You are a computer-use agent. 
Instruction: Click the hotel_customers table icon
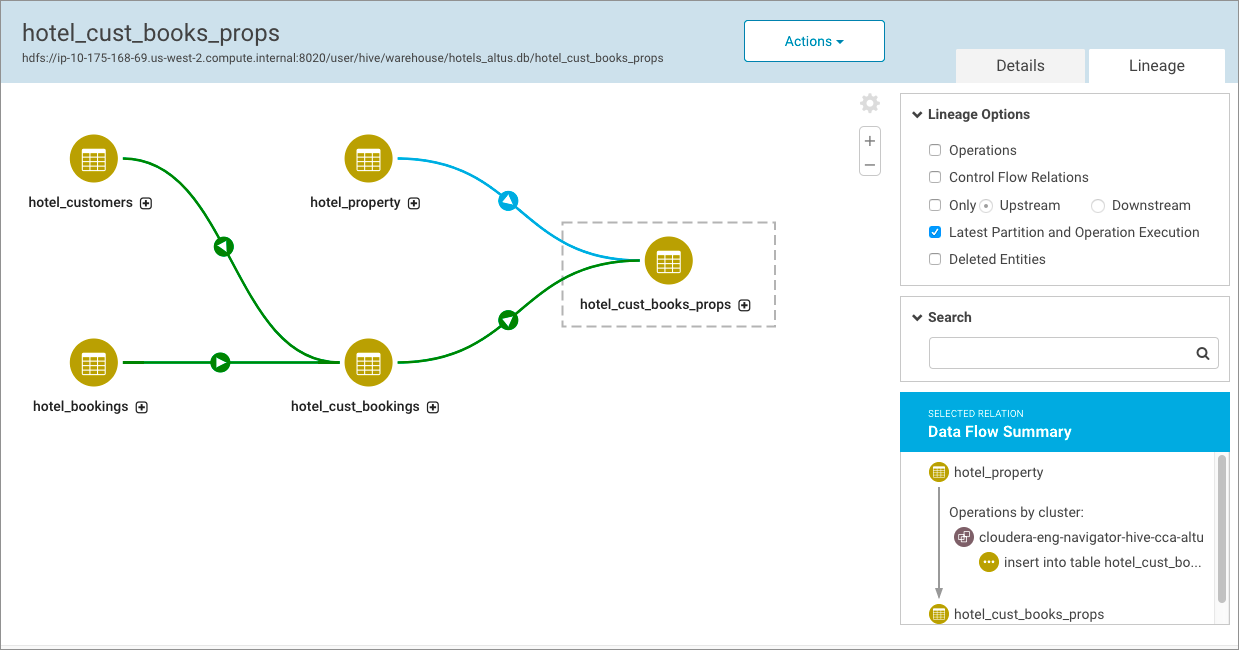[x=94, y=159]
